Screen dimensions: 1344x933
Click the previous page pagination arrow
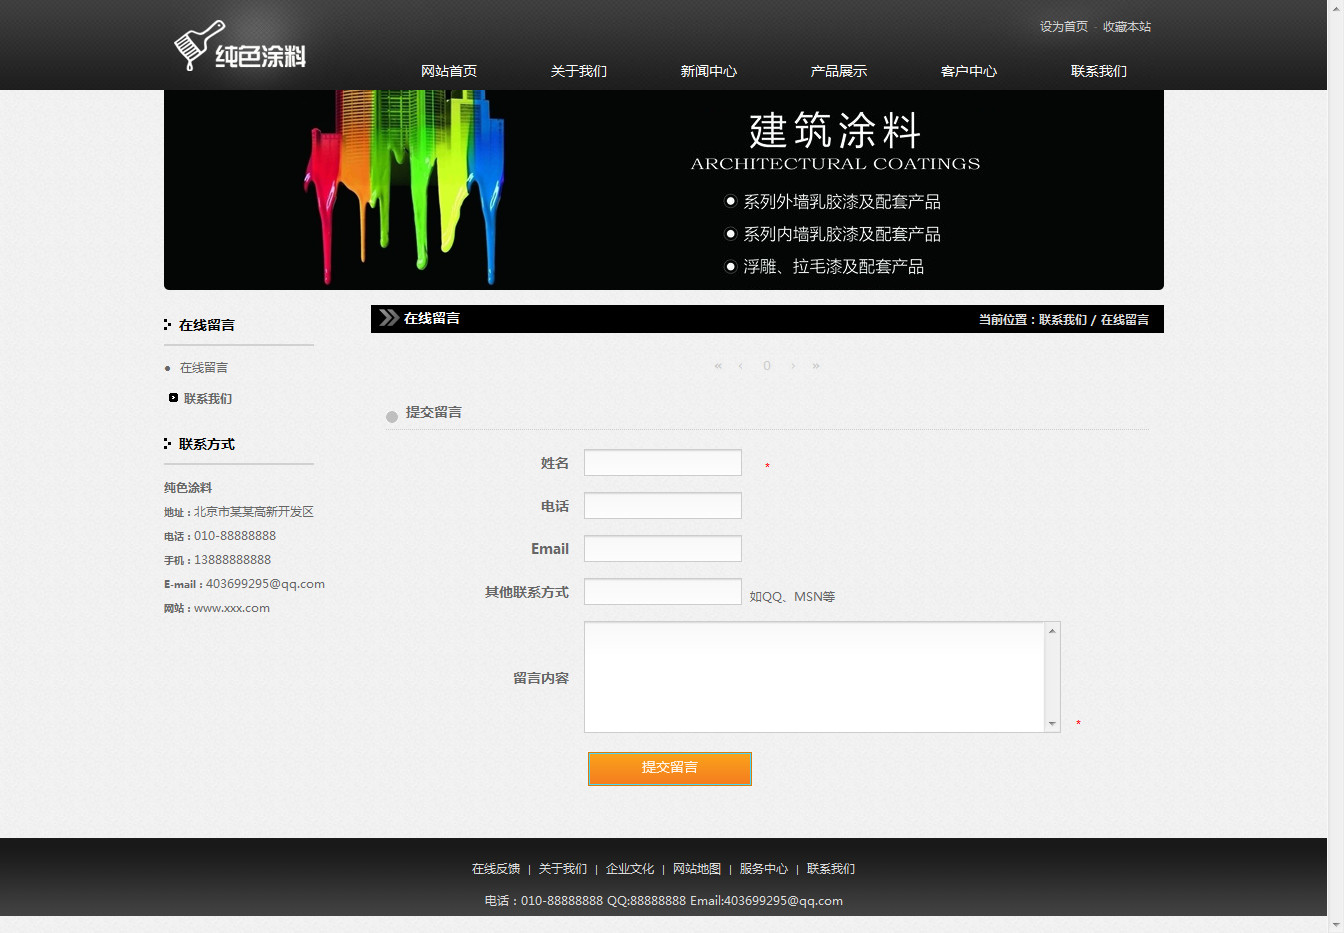click(x=740, y=366)
